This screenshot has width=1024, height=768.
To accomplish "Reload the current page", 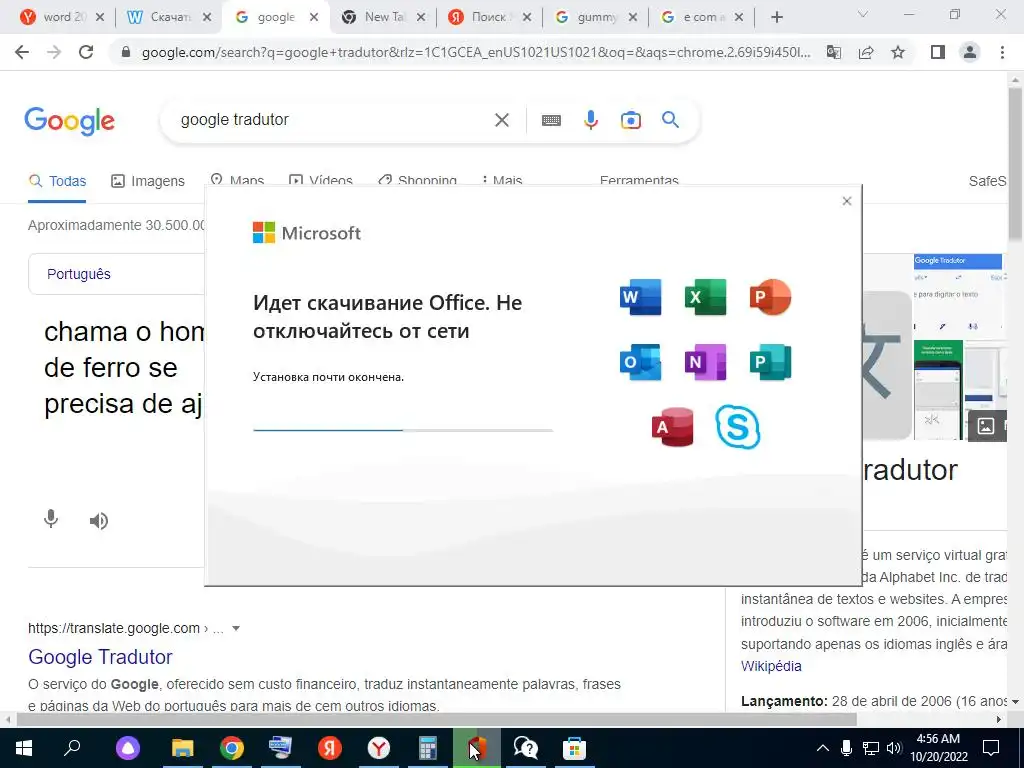I will coord(86,52).
